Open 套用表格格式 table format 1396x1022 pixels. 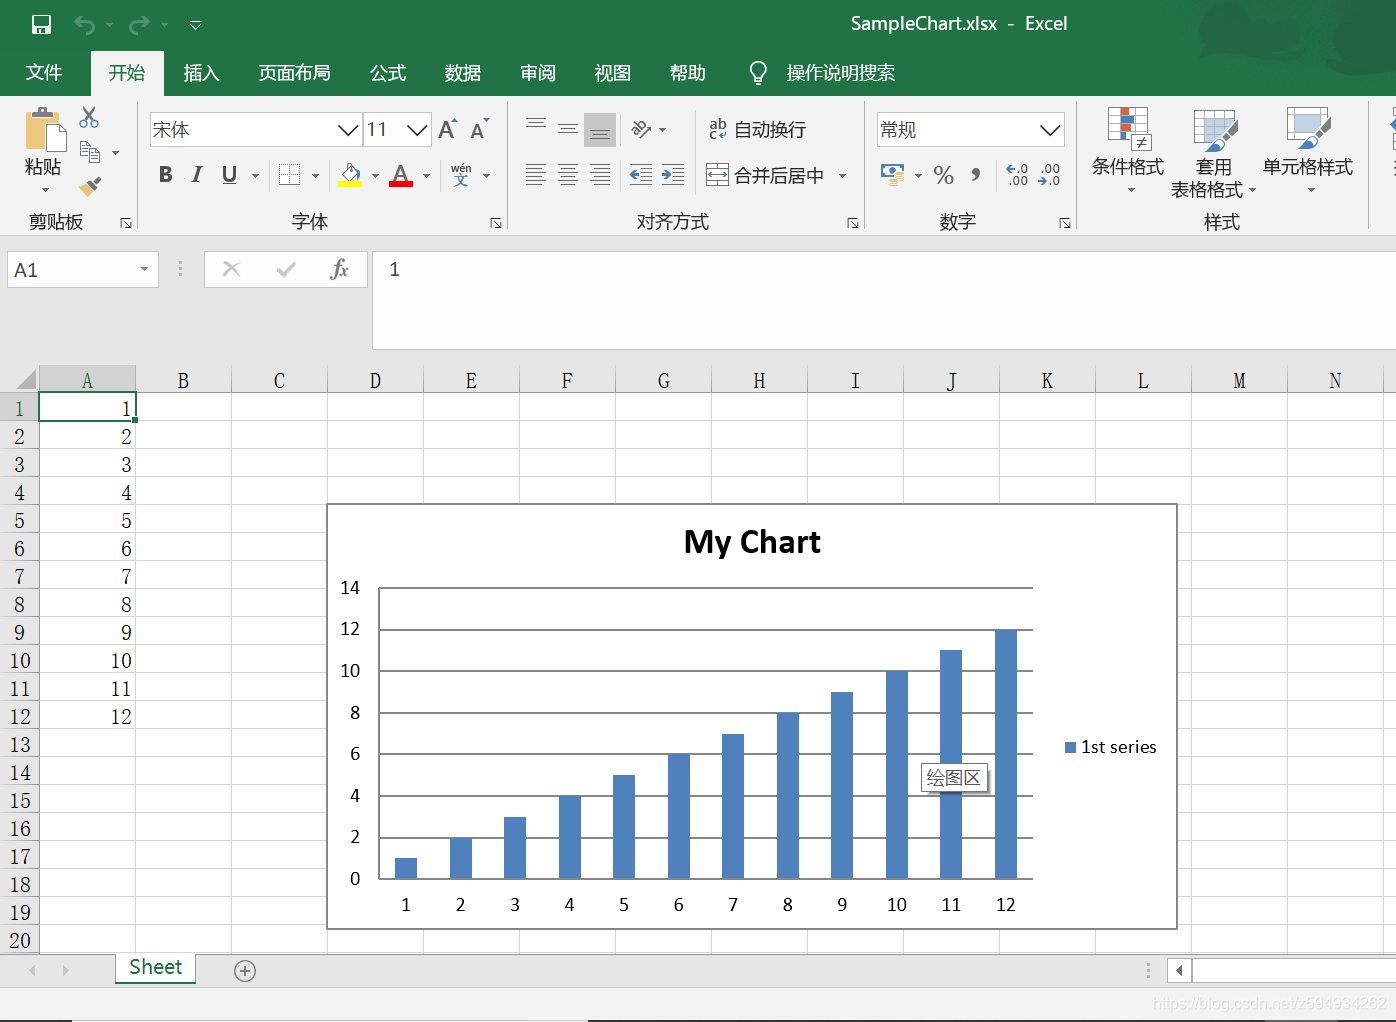point(1213,153)
